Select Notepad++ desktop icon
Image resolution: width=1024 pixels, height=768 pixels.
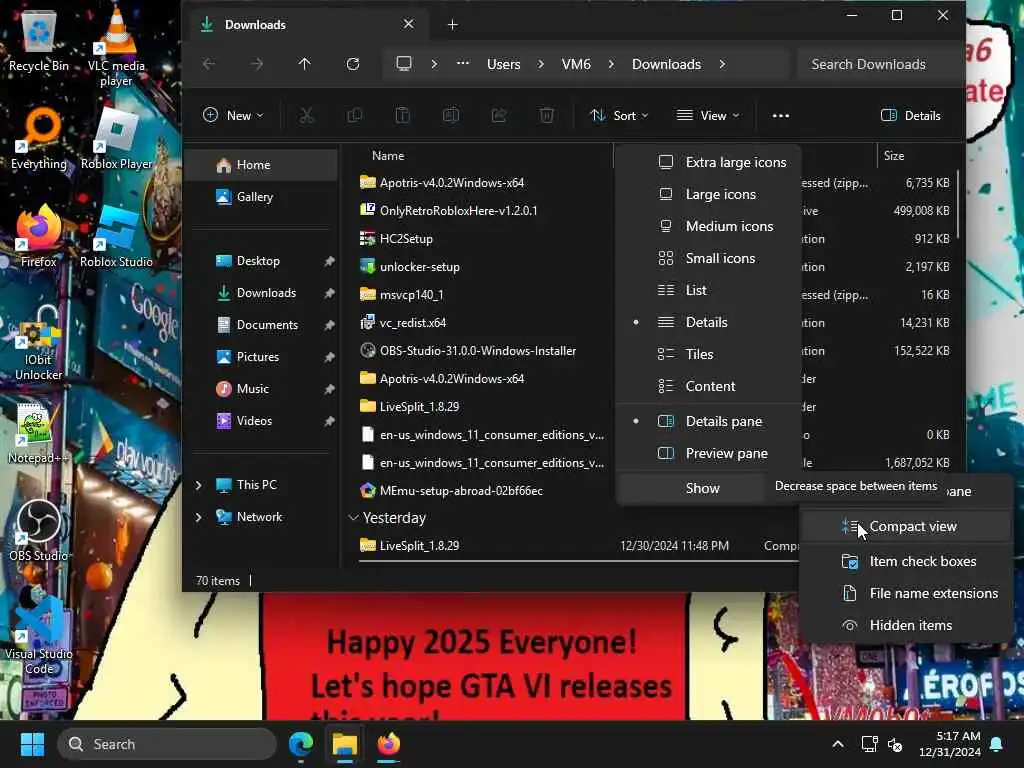(x=37, y=432)
